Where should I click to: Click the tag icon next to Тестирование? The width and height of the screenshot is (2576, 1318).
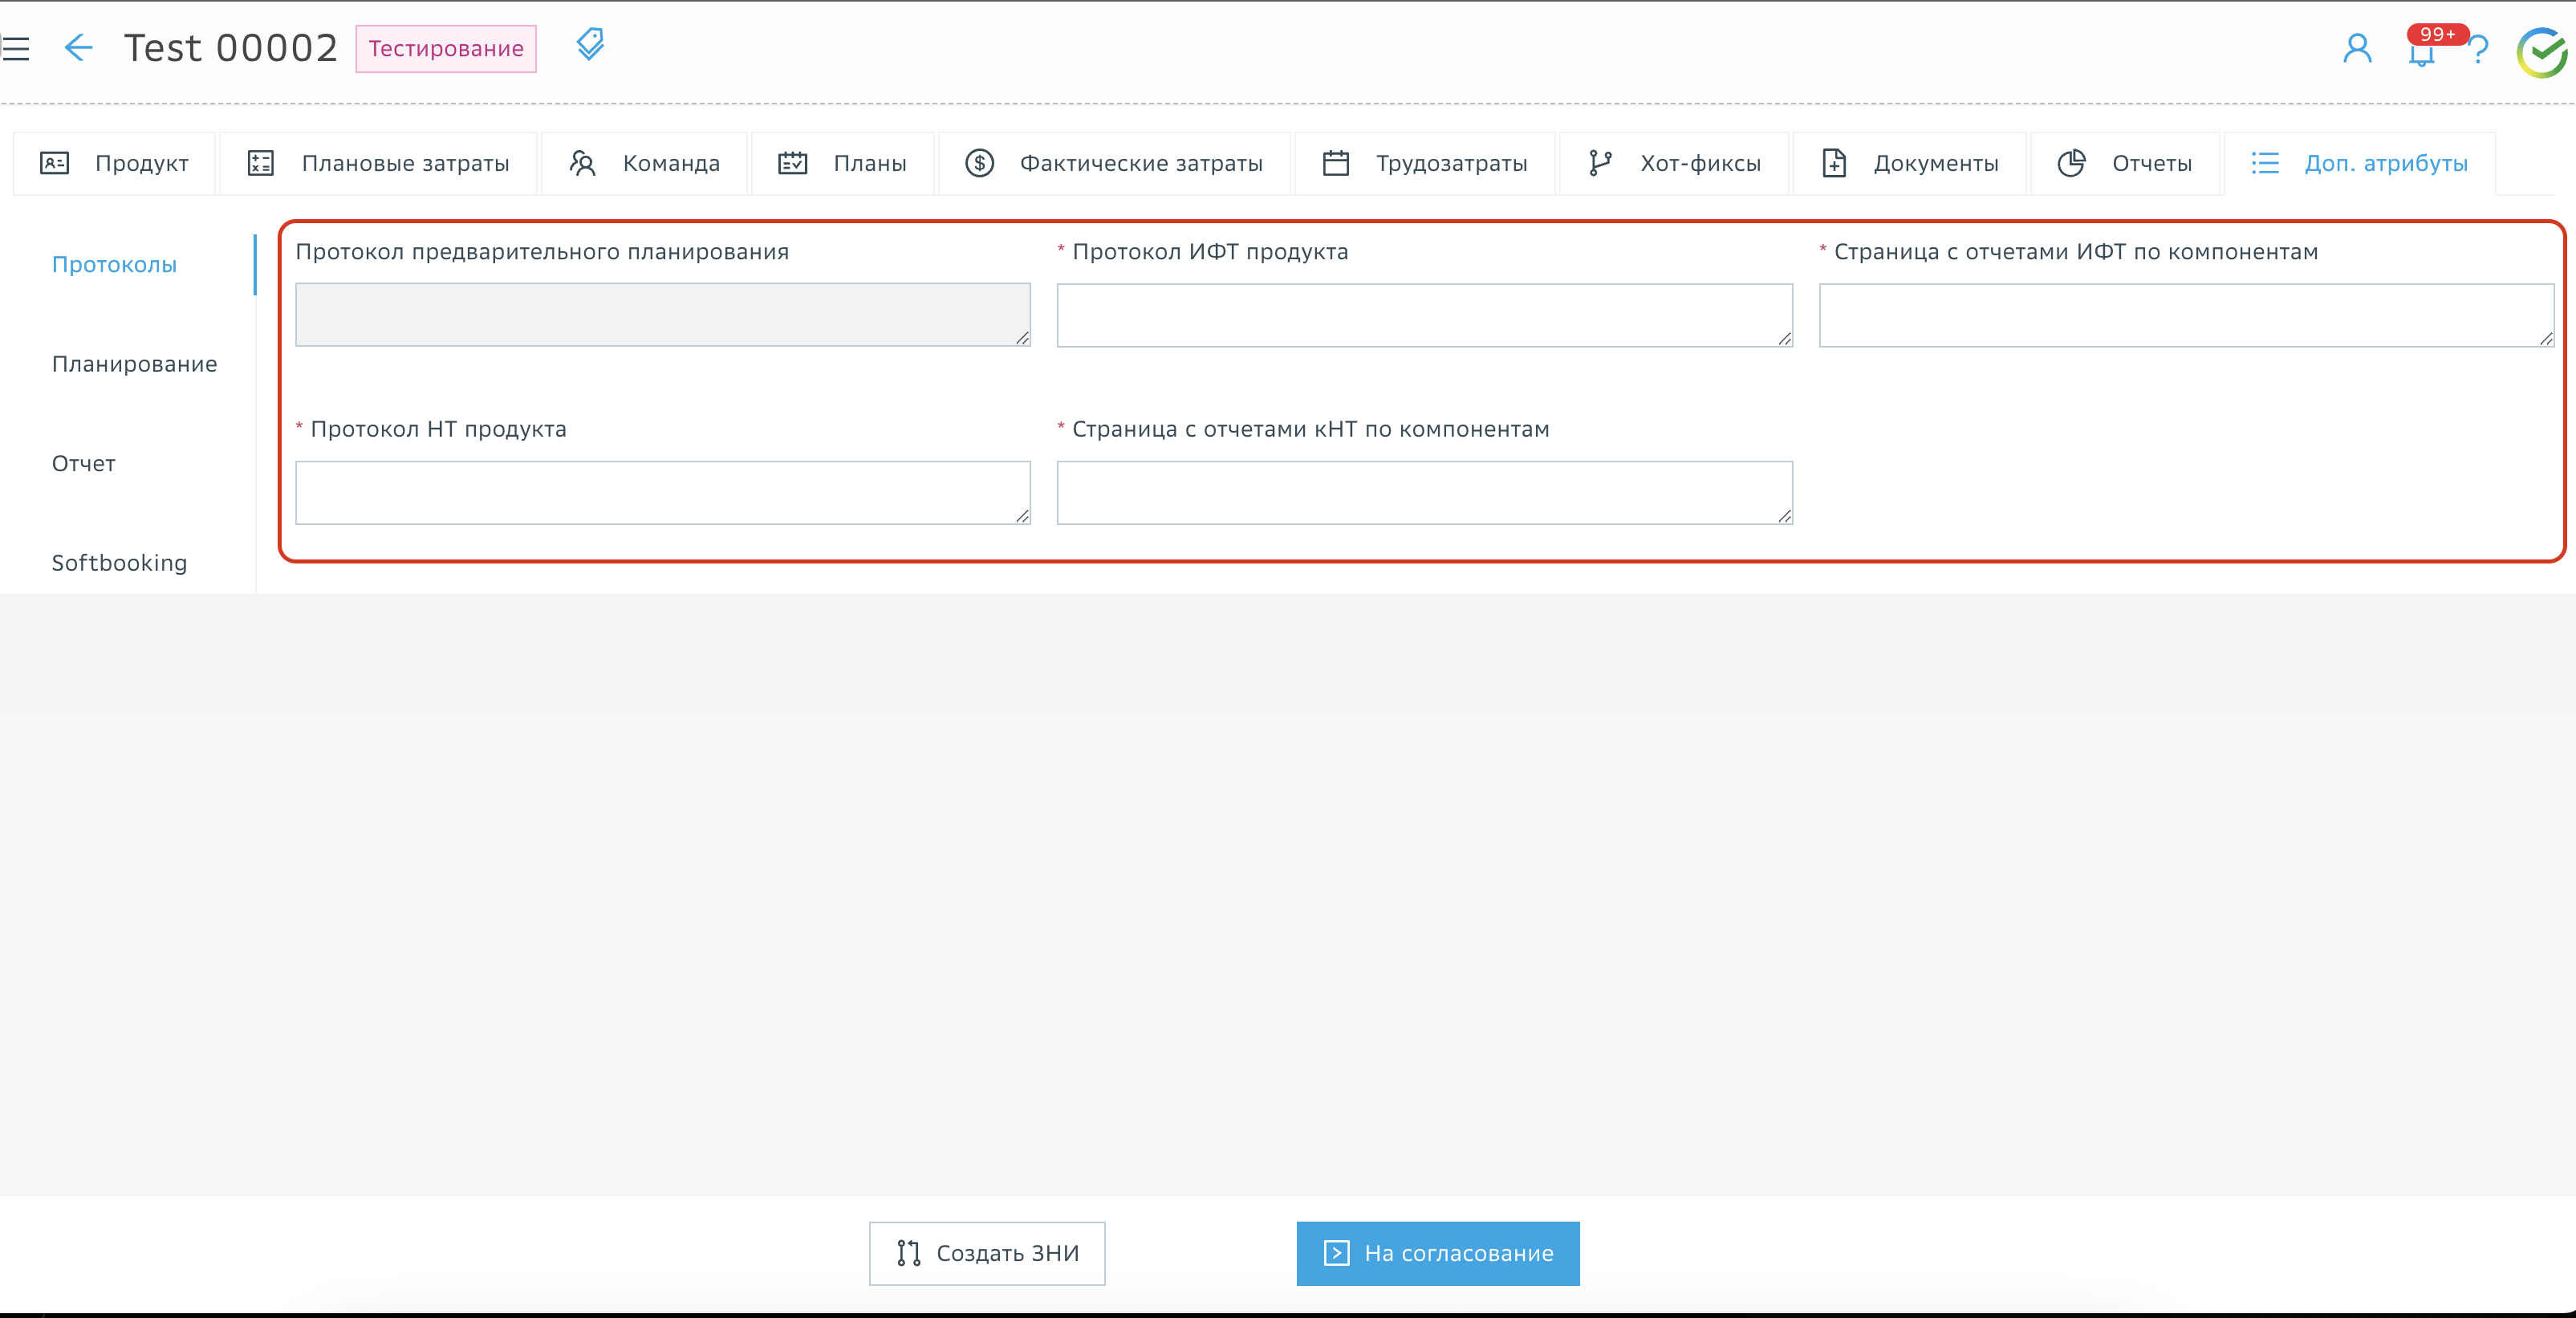[x=590, y=45]
